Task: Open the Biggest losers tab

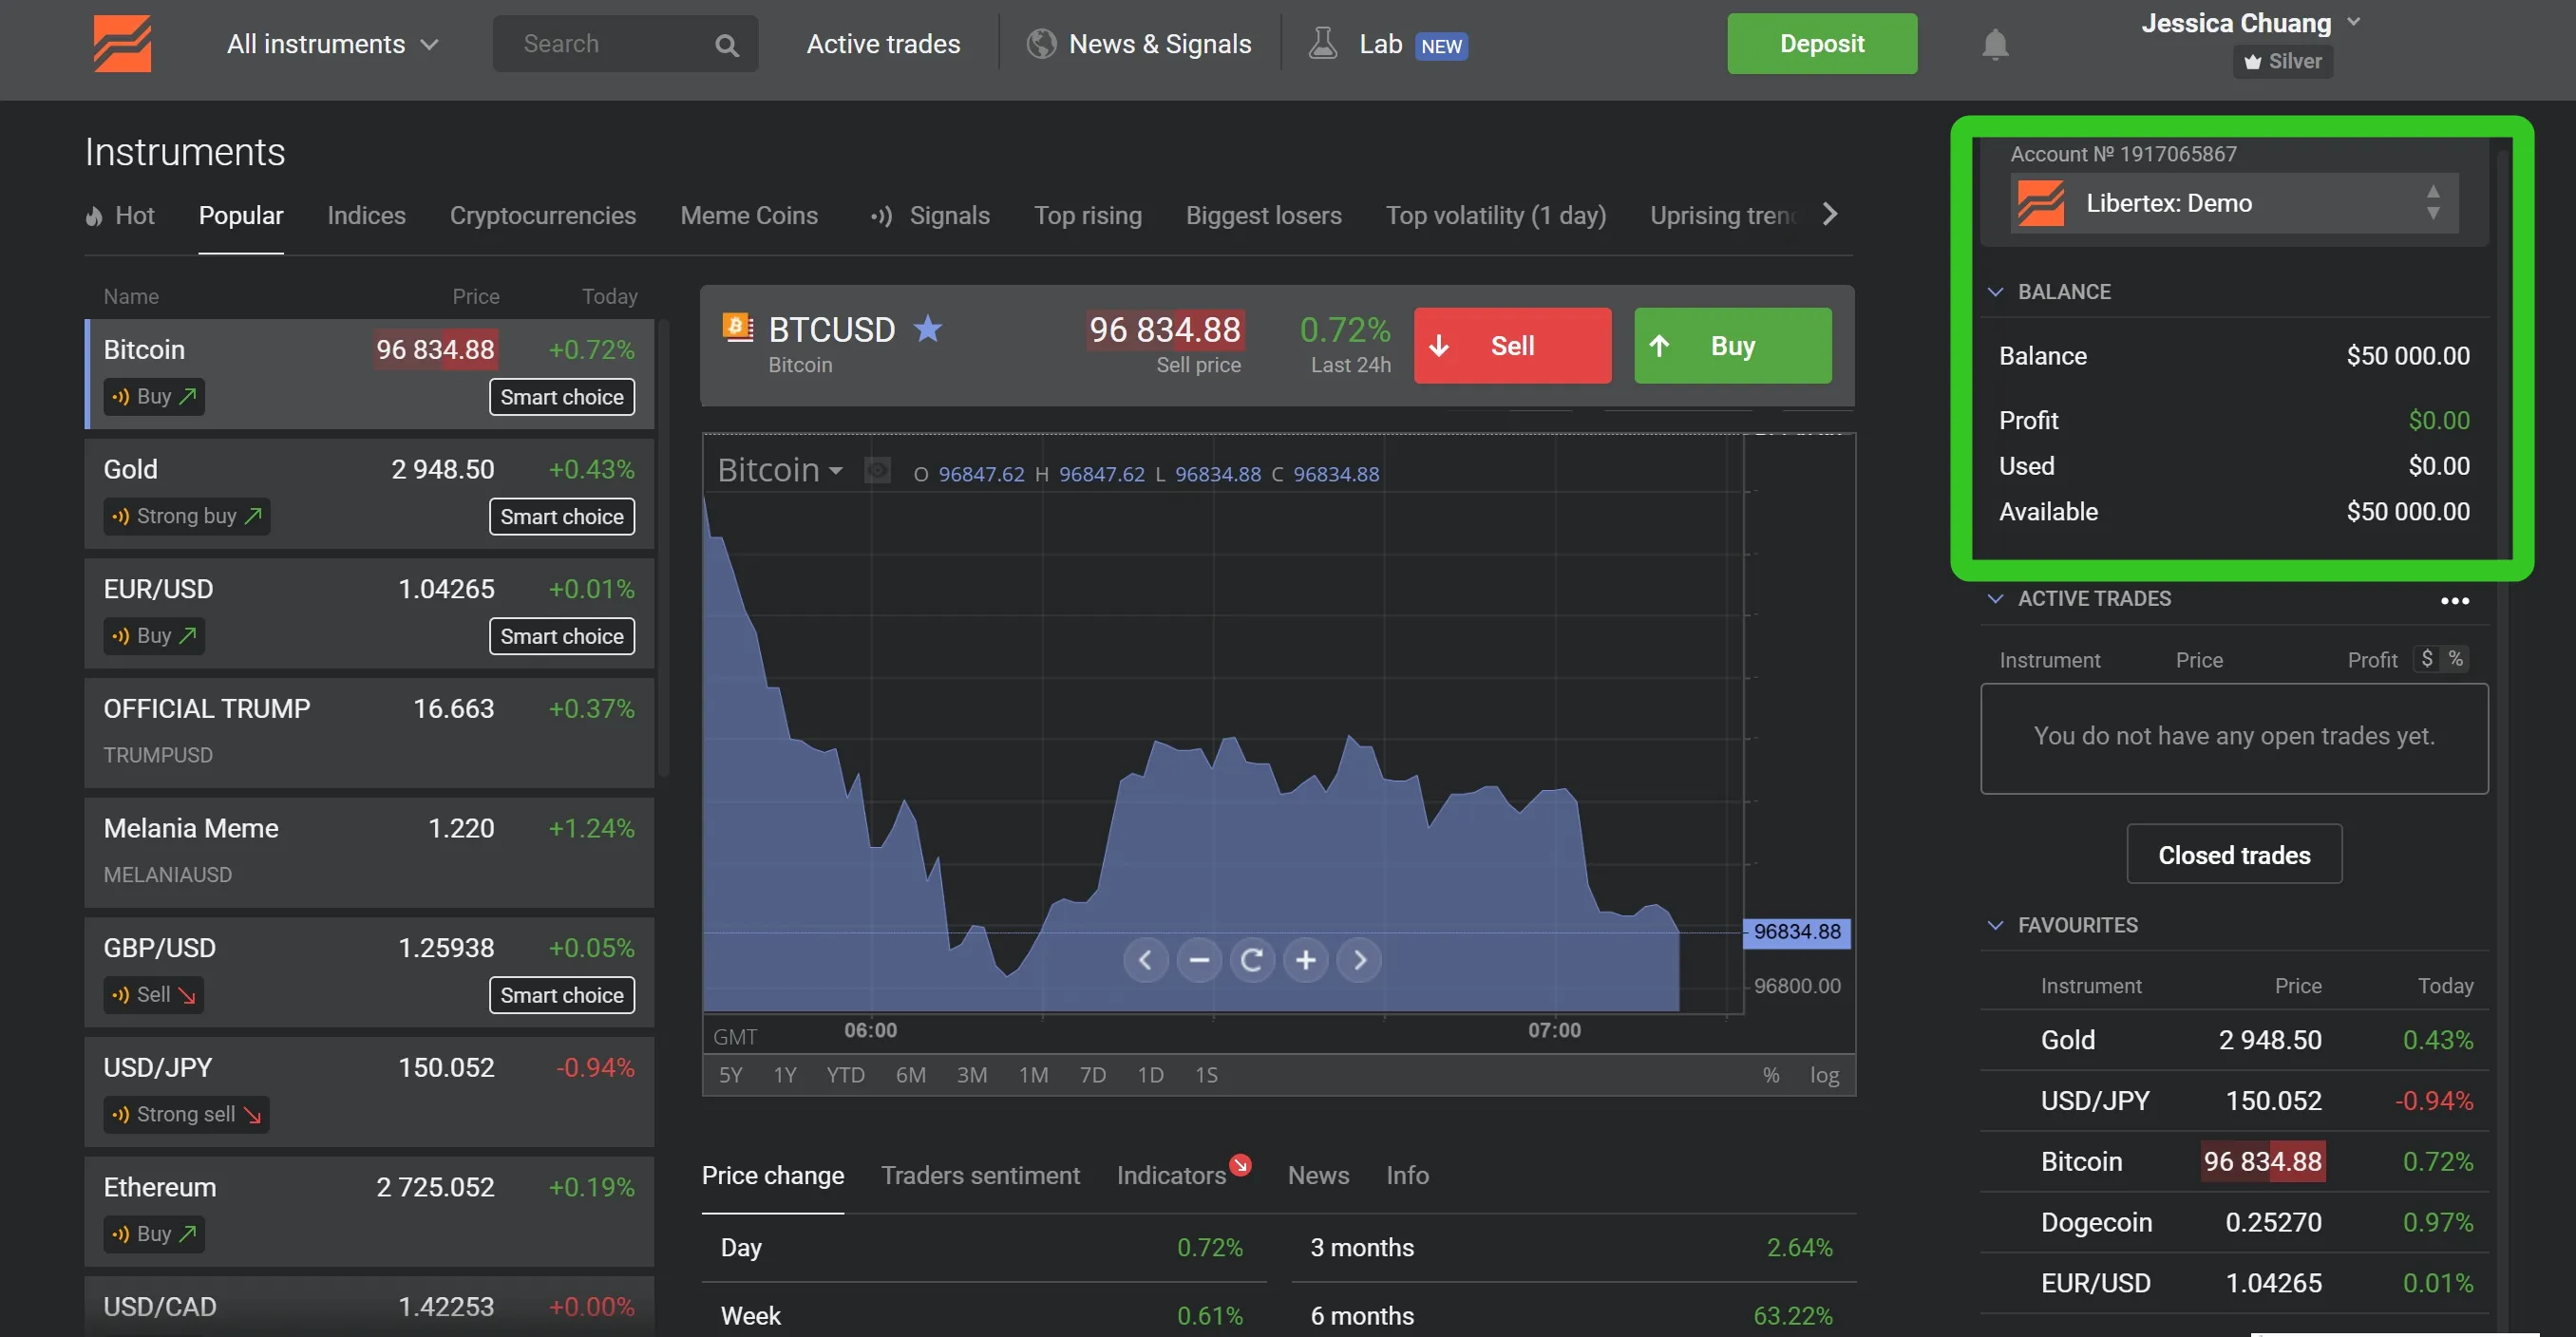Action: [1263, 216]
